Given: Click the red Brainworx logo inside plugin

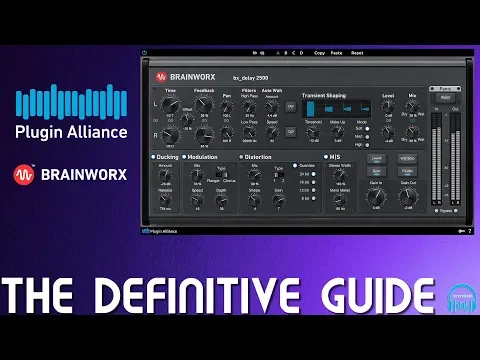Looking at the screenshot, I should (161, 77).
